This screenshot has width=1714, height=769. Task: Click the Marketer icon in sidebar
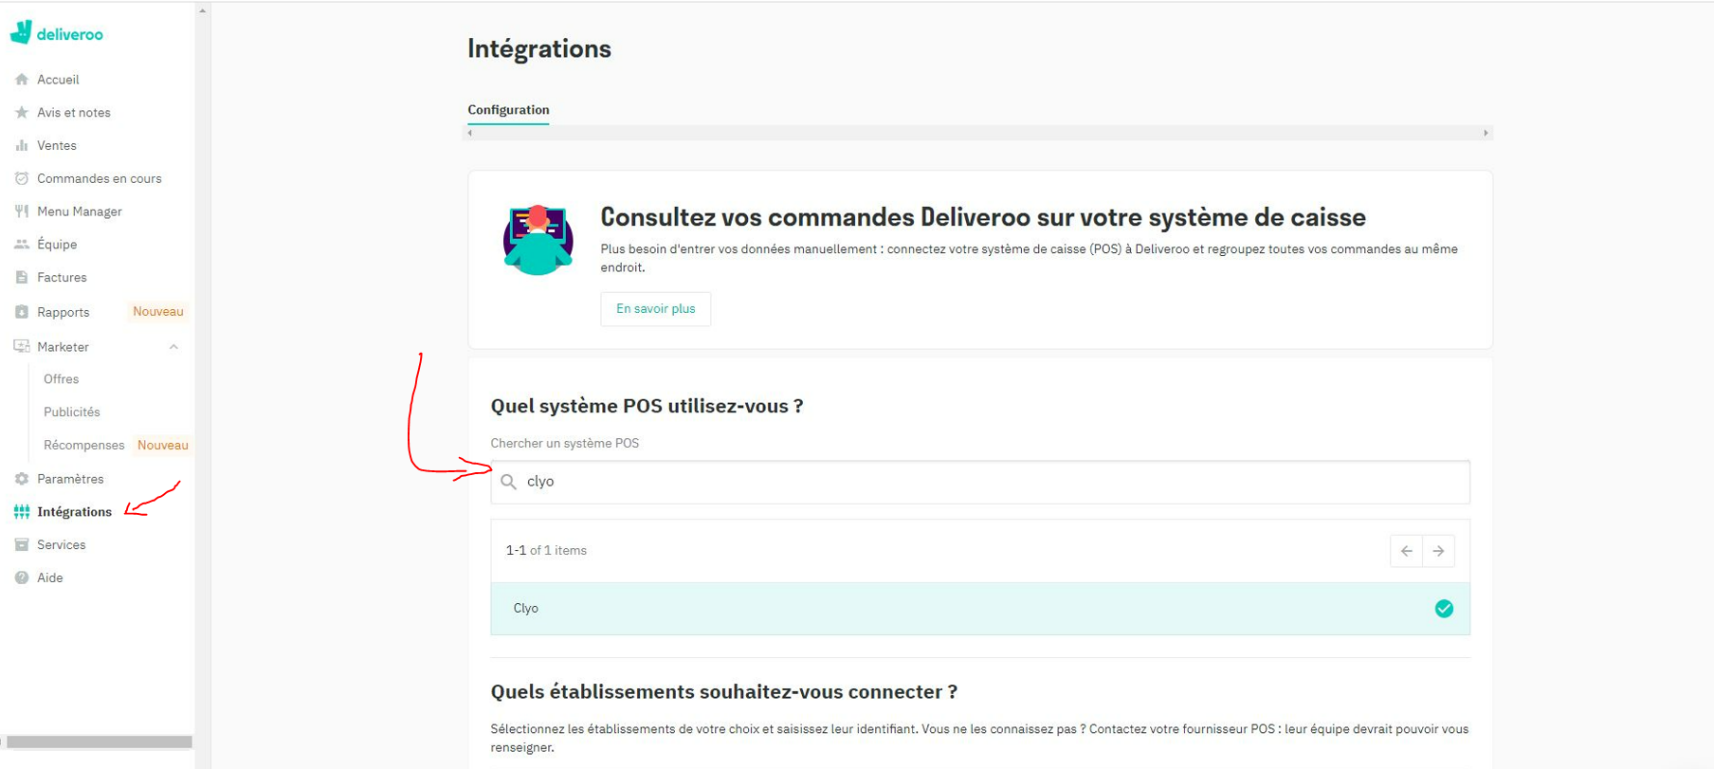click(21, 346)
